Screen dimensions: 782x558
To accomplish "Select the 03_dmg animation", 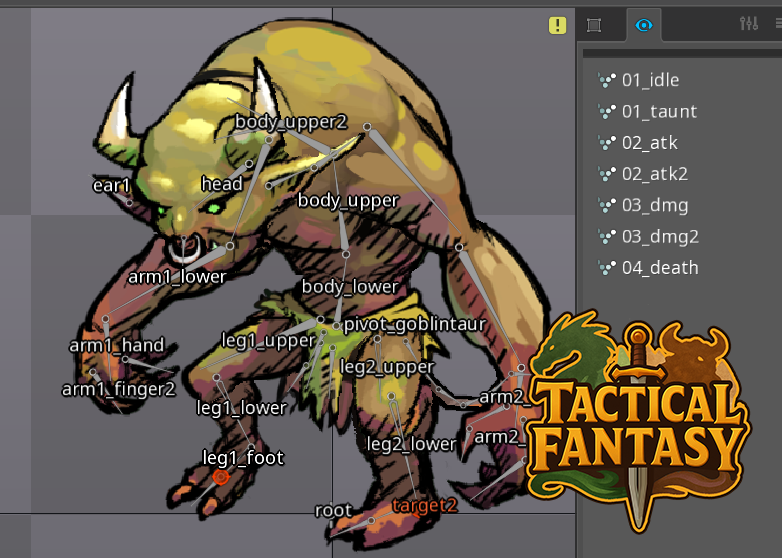I will click(655, 205).
